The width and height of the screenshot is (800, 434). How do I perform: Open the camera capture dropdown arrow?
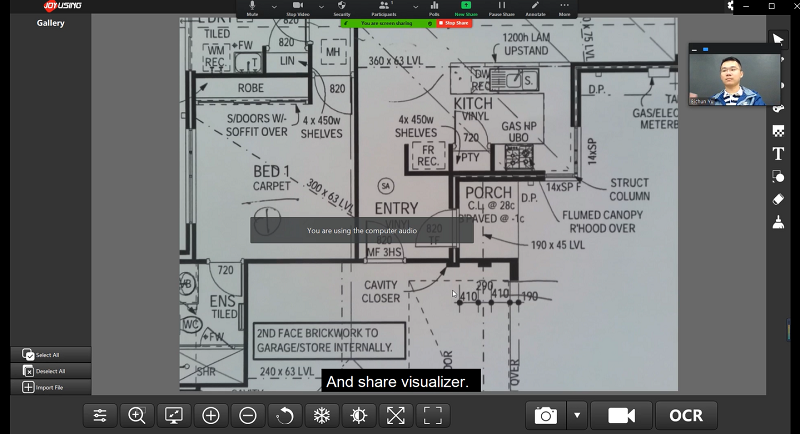click(x=576, y=415)
